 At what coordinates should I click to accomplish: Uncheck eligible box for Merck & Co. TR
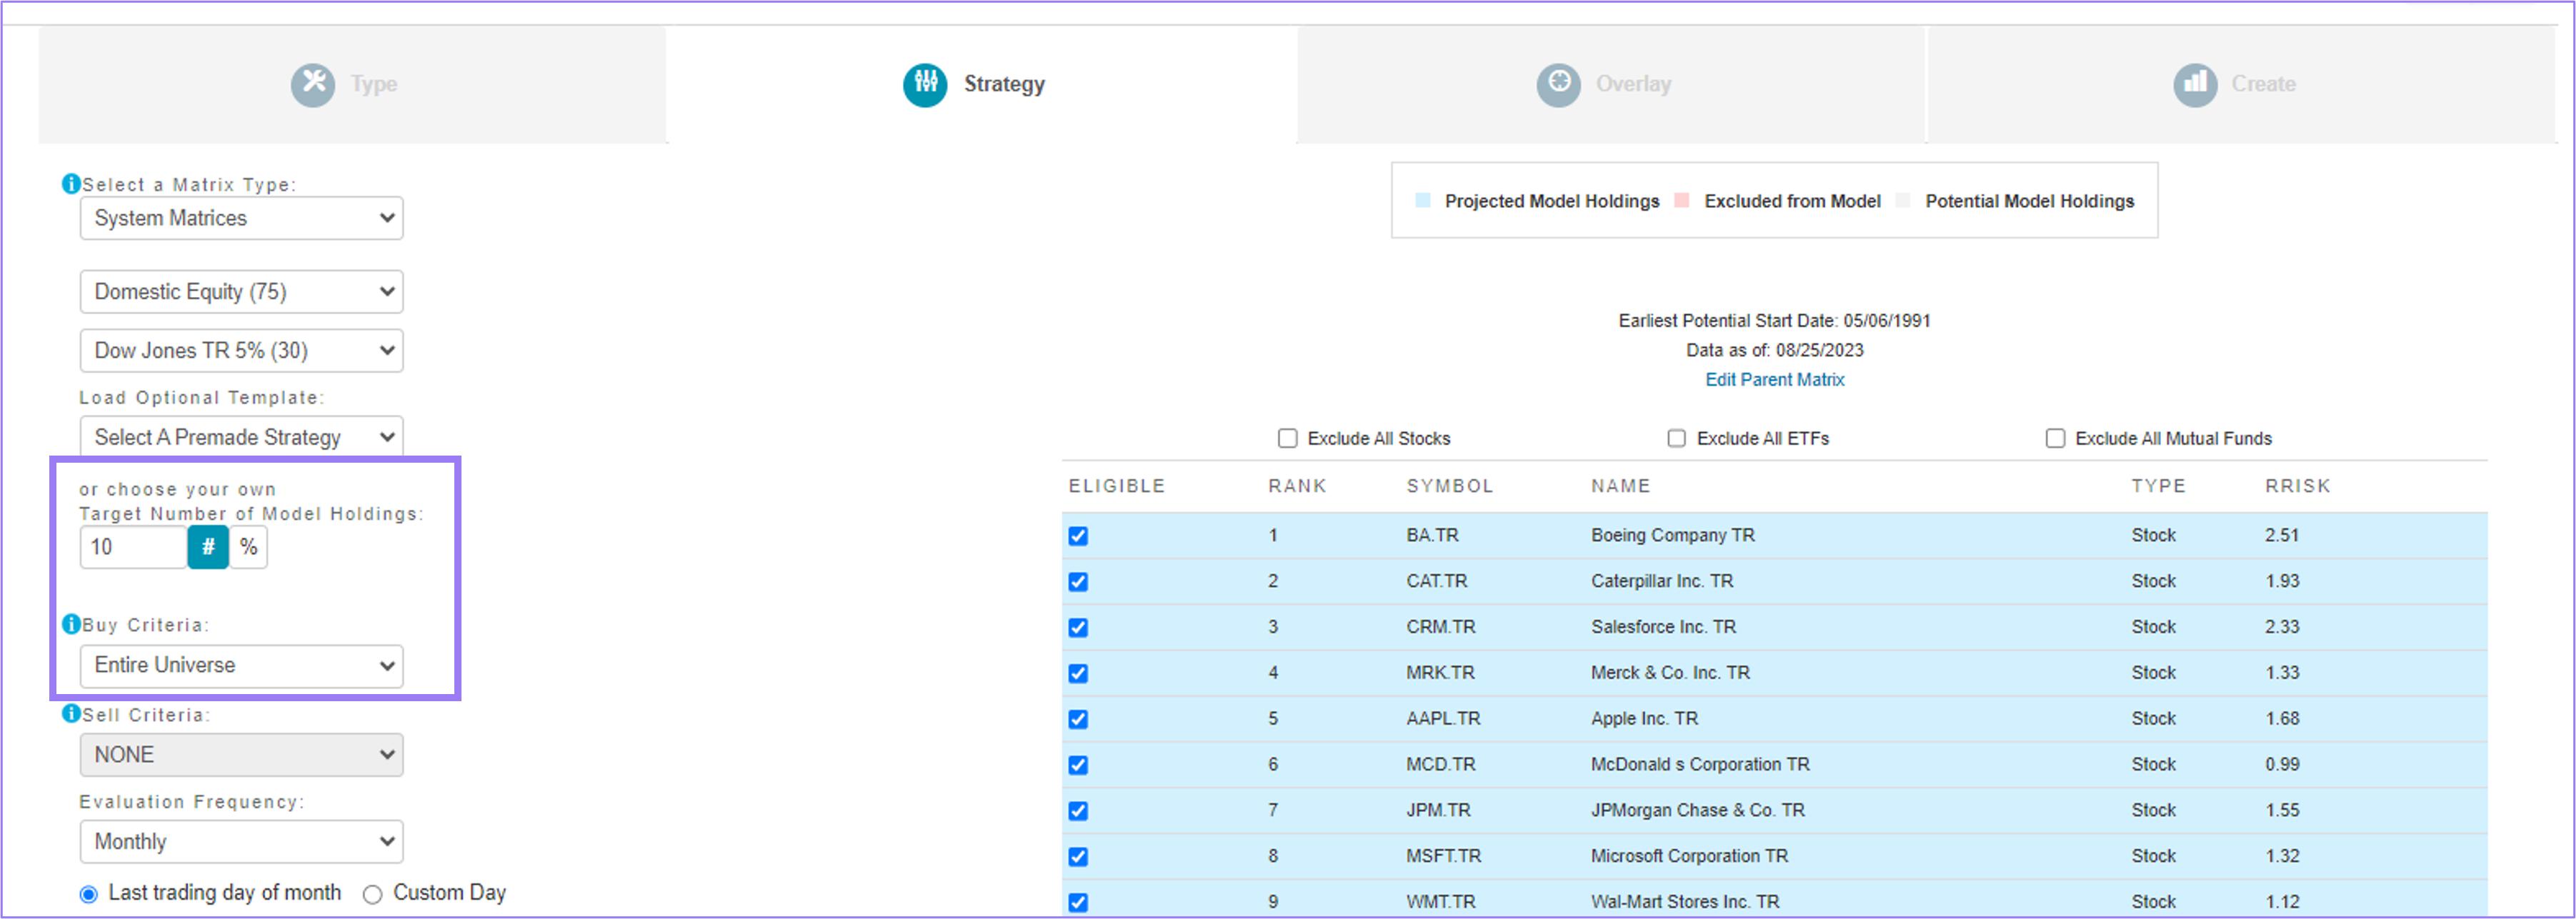pos(1078,674)
